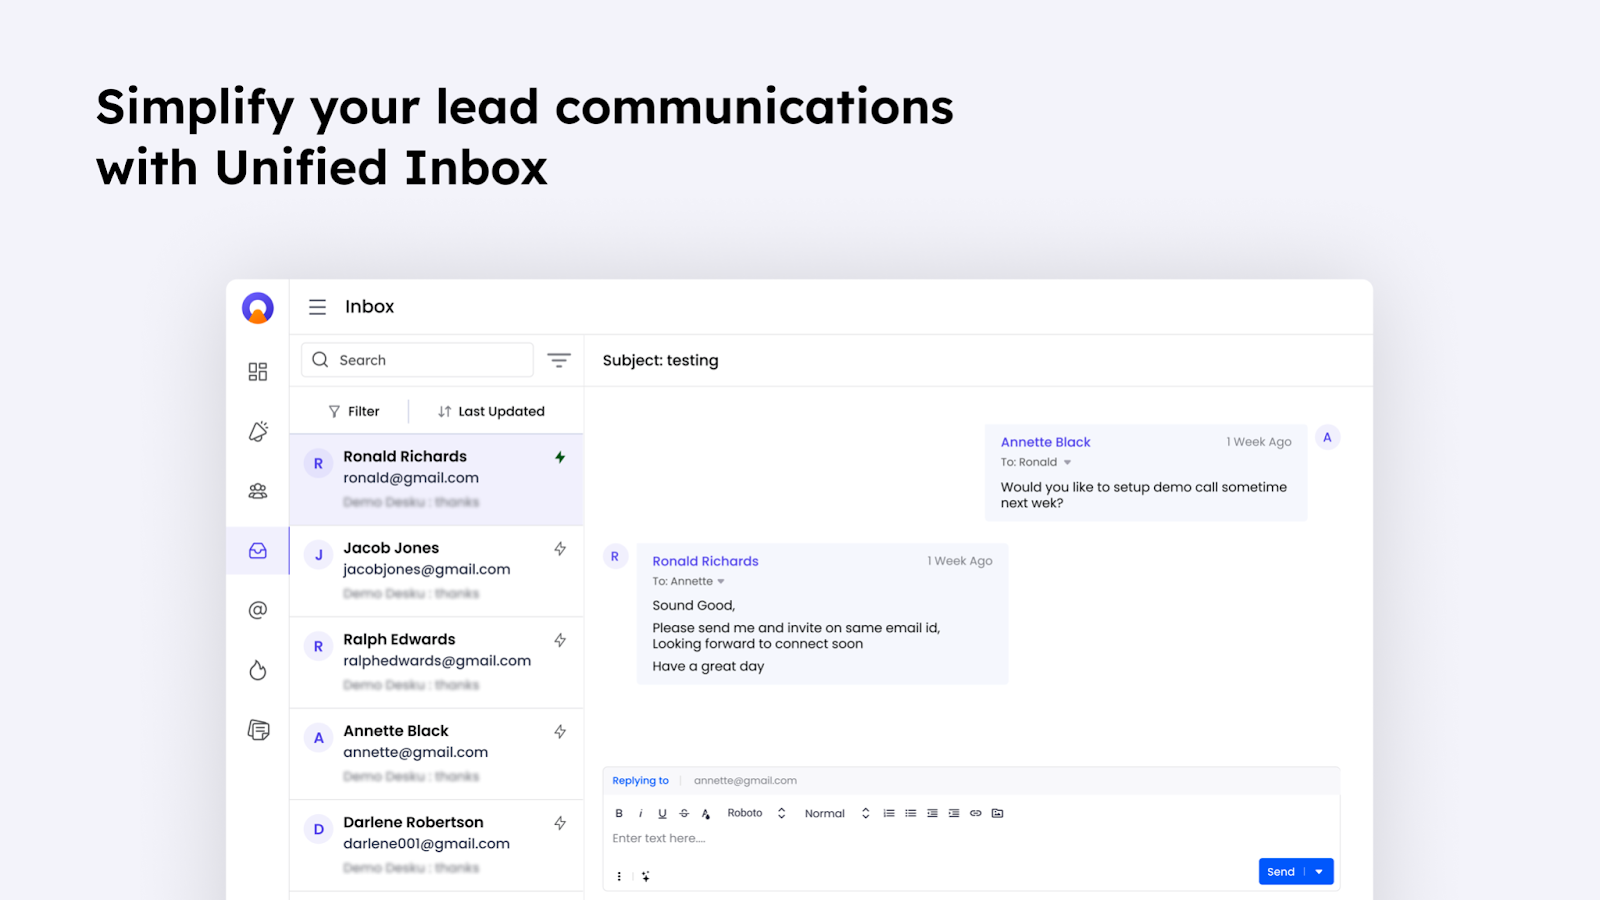The height and width of the screenshot is (900, 1600).
Task: Click the @ mentions sidebar icon
Action: (258, 610)
